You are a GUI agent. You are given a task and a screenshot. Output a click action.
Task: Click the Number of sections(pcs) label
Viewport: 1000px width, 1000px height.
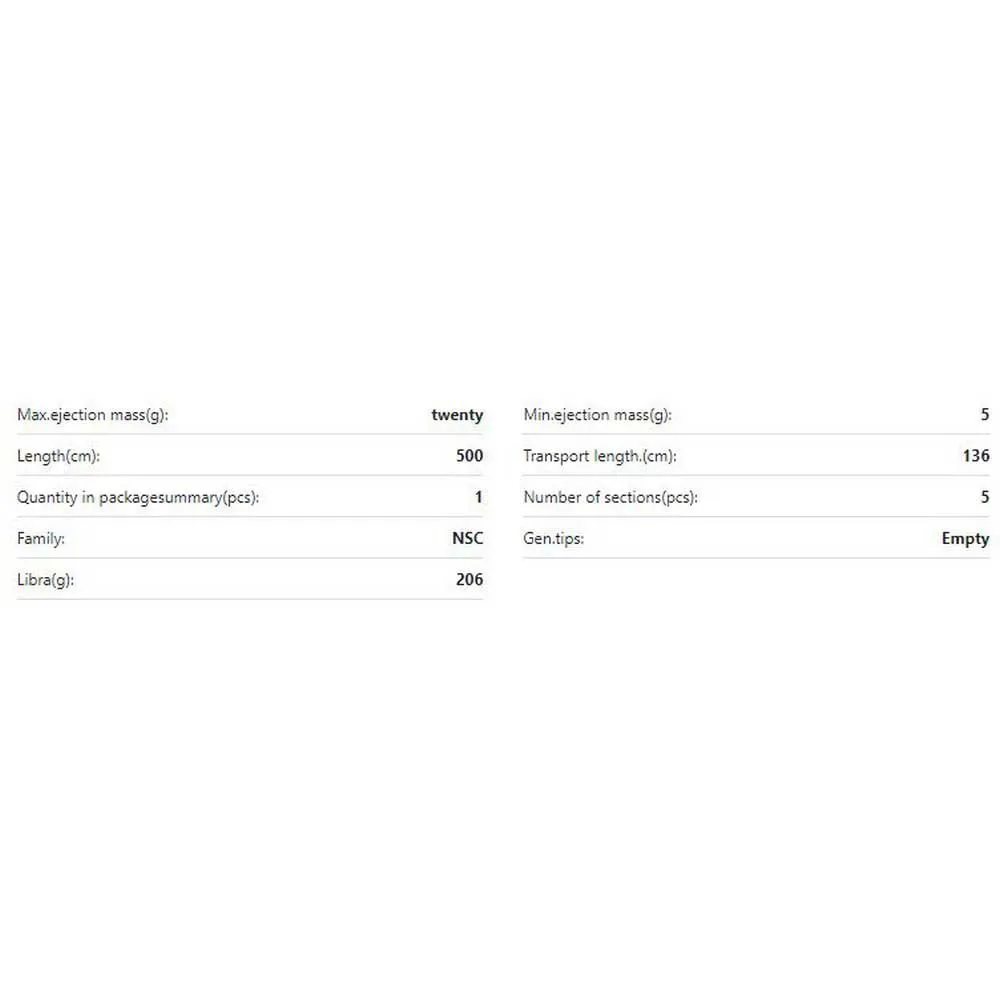tap(611, 497)
